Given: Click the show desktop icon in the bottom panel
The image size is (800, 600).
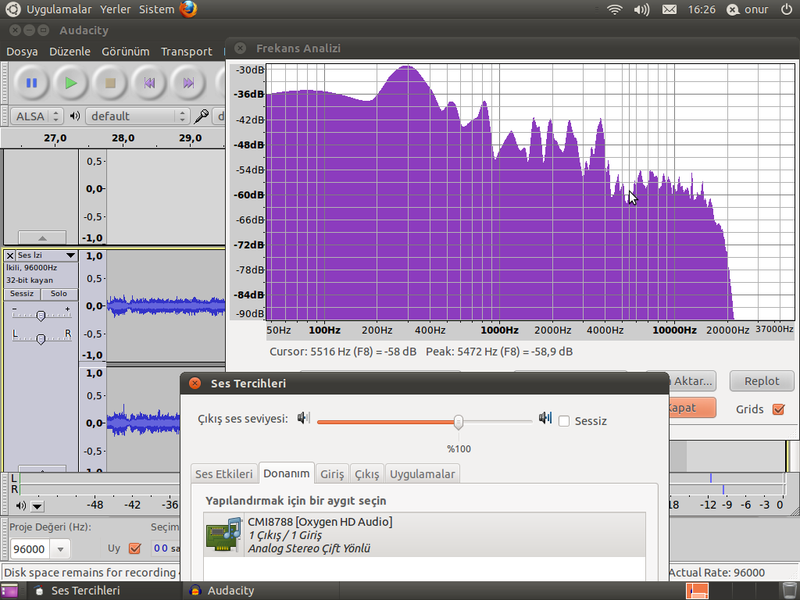Looking at the screenshot, I should tap(9, 591).
